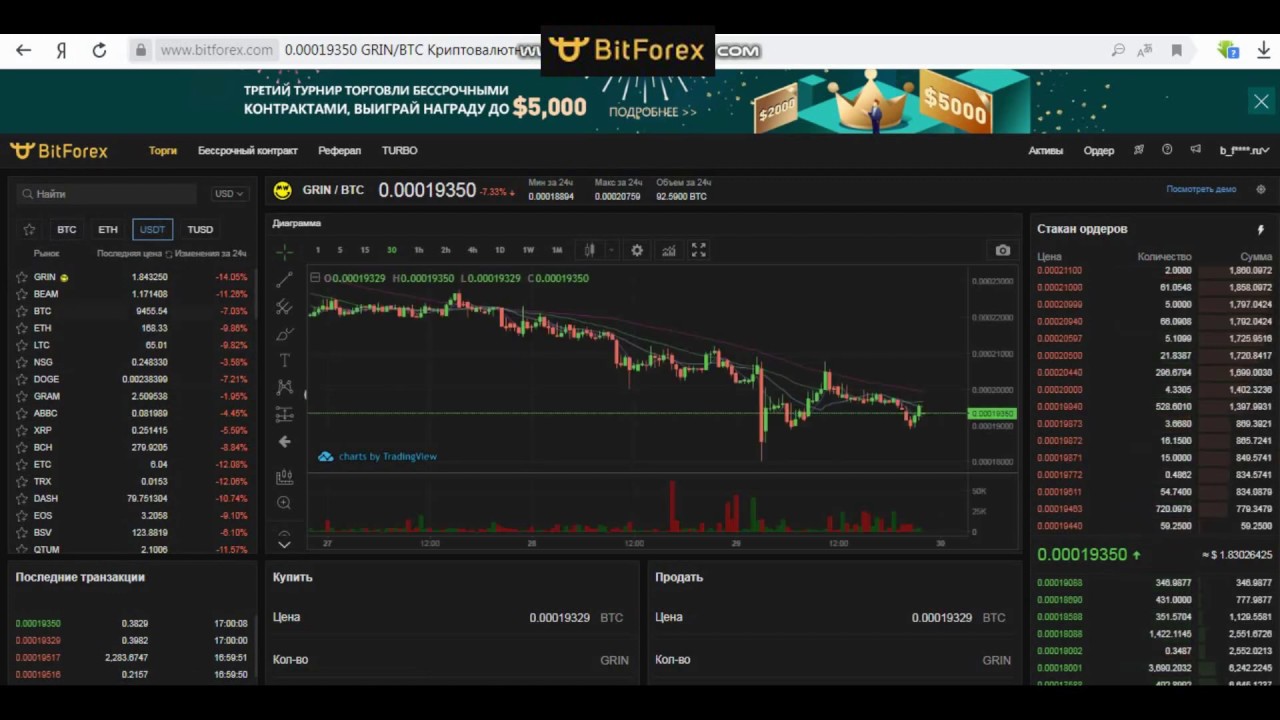Select the pitchfork drawing tool

(x=285, y=307)
